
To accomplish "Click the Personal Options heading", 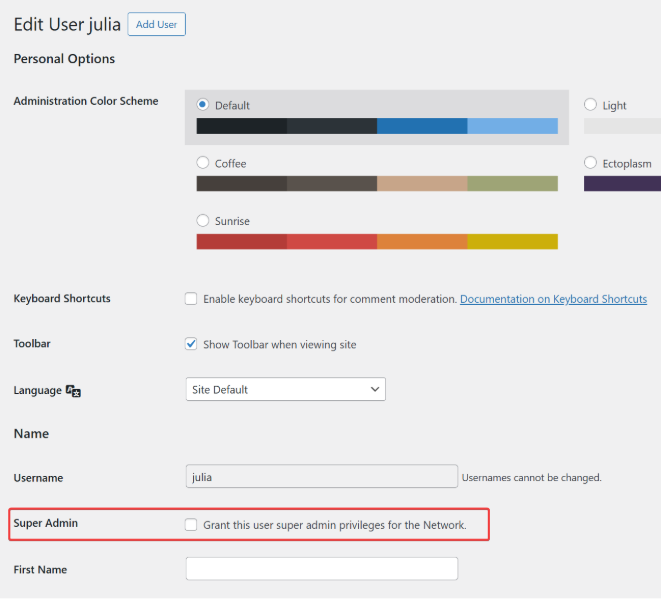I will [x=64, y=59].
